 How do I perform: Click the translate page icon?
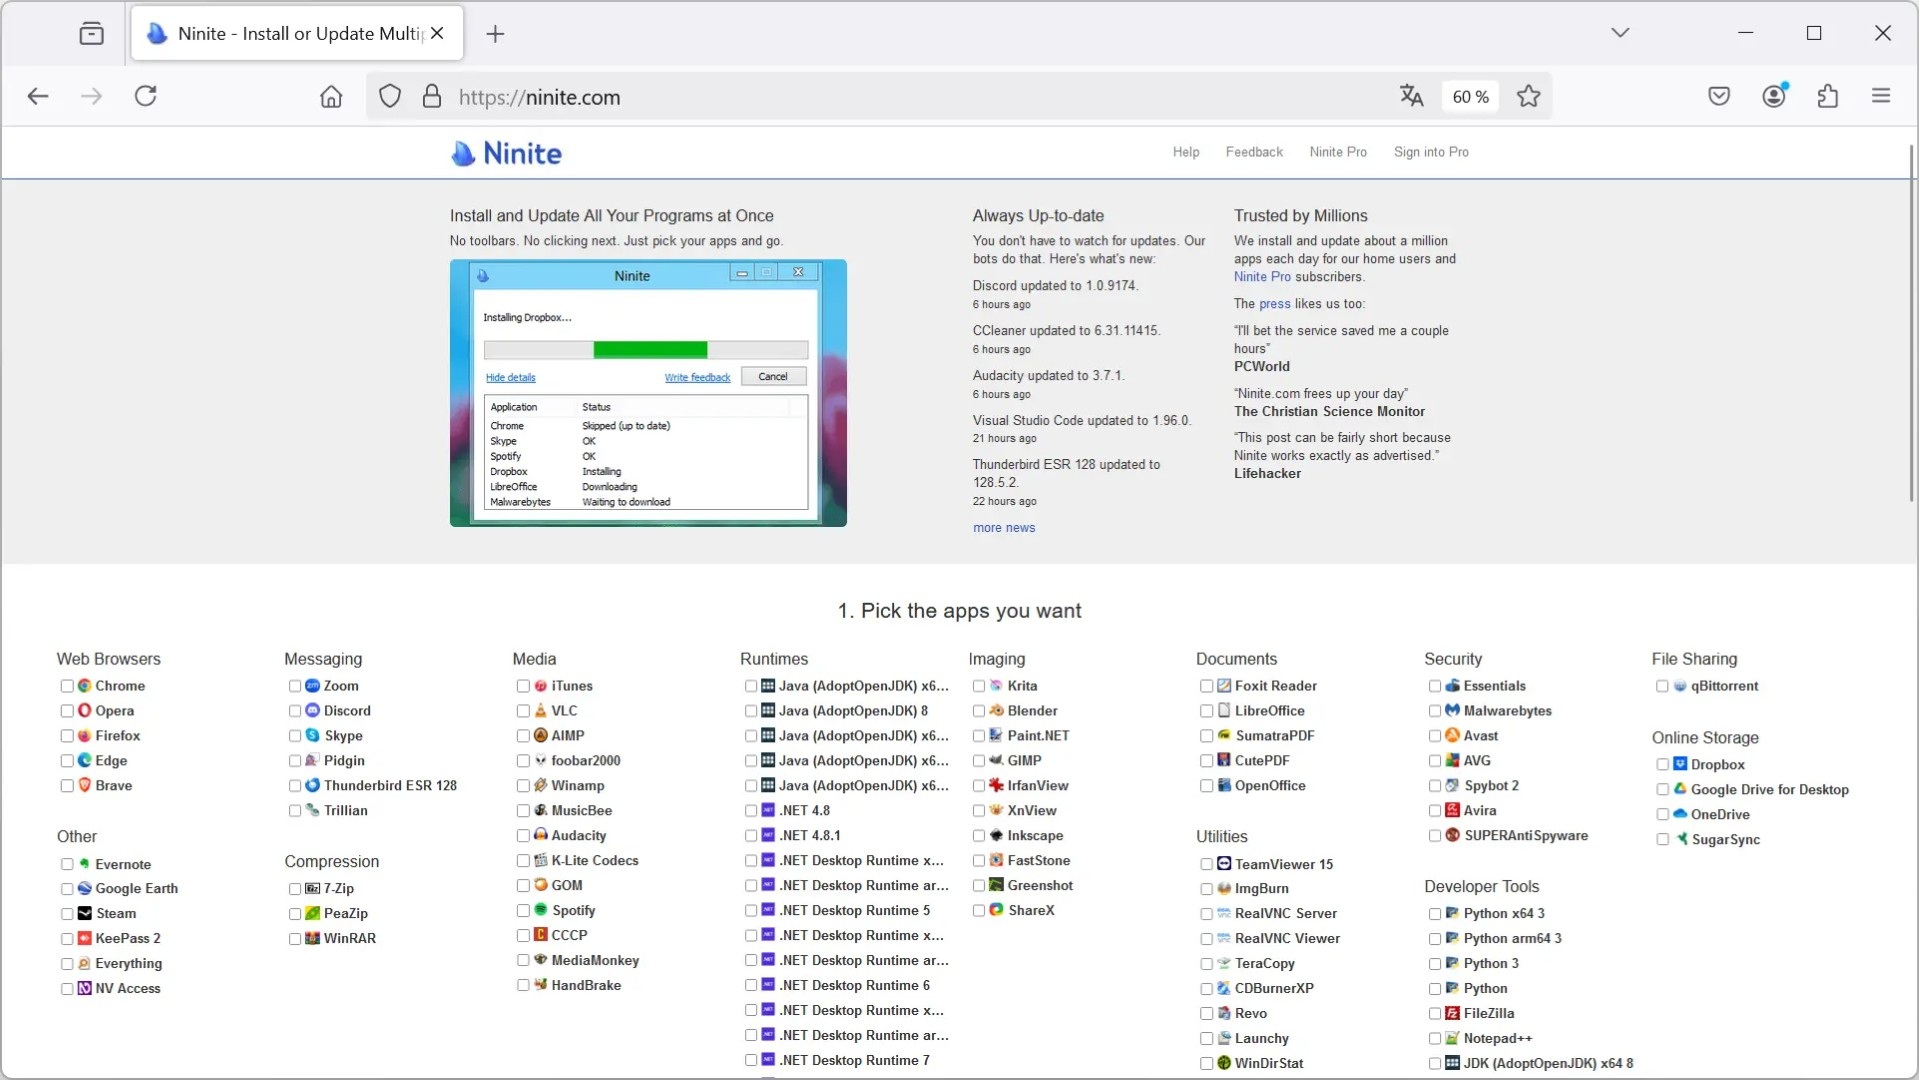click(1411, 96)
